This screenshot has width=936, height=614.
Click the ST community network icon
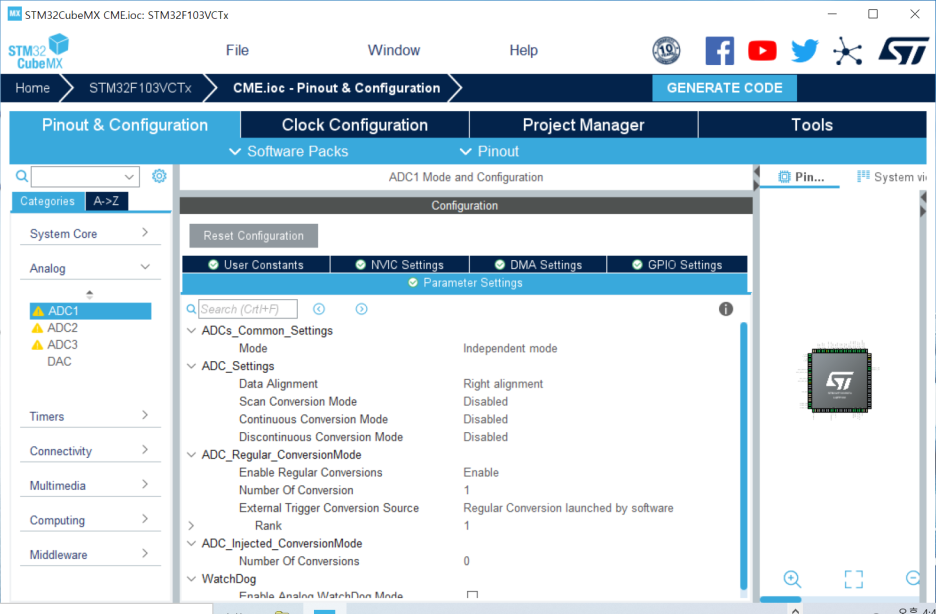[x=848, y=51]
